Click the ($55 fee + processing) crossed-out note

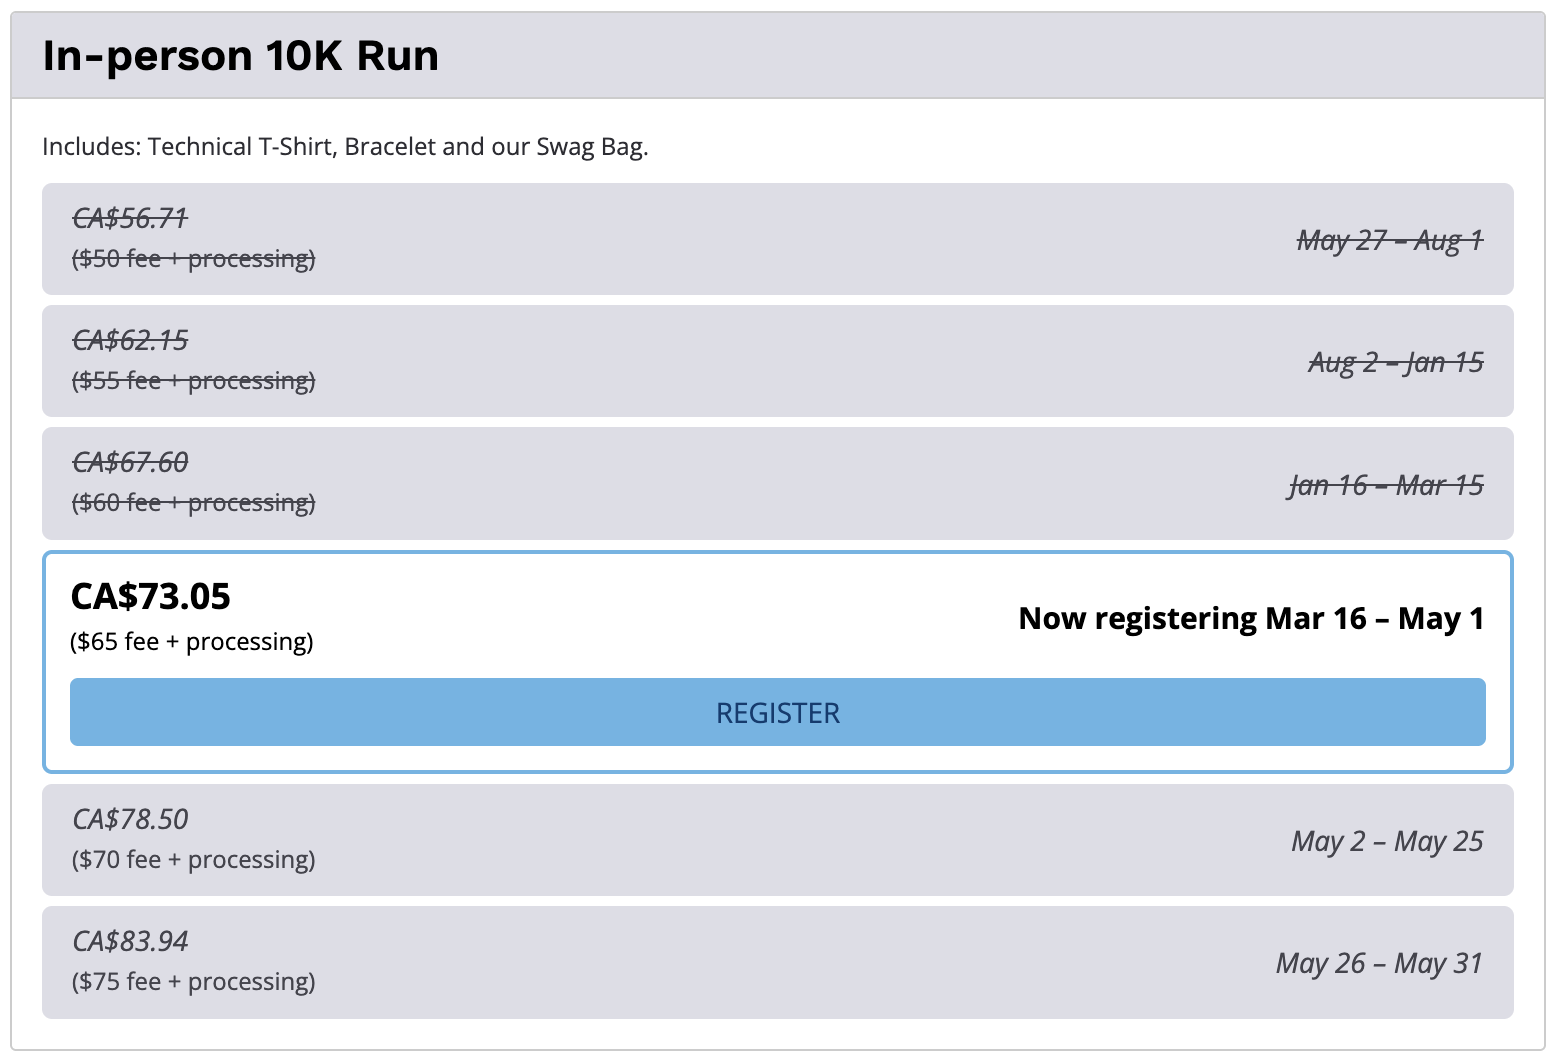click(x=193, y=381)
